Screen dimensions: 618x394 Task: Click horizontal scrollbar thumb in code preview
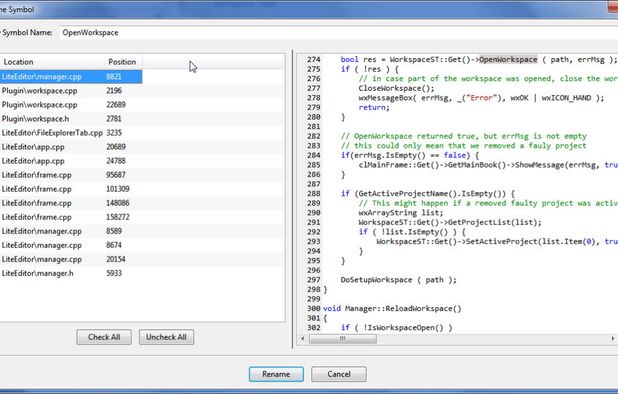click(343, 338)
